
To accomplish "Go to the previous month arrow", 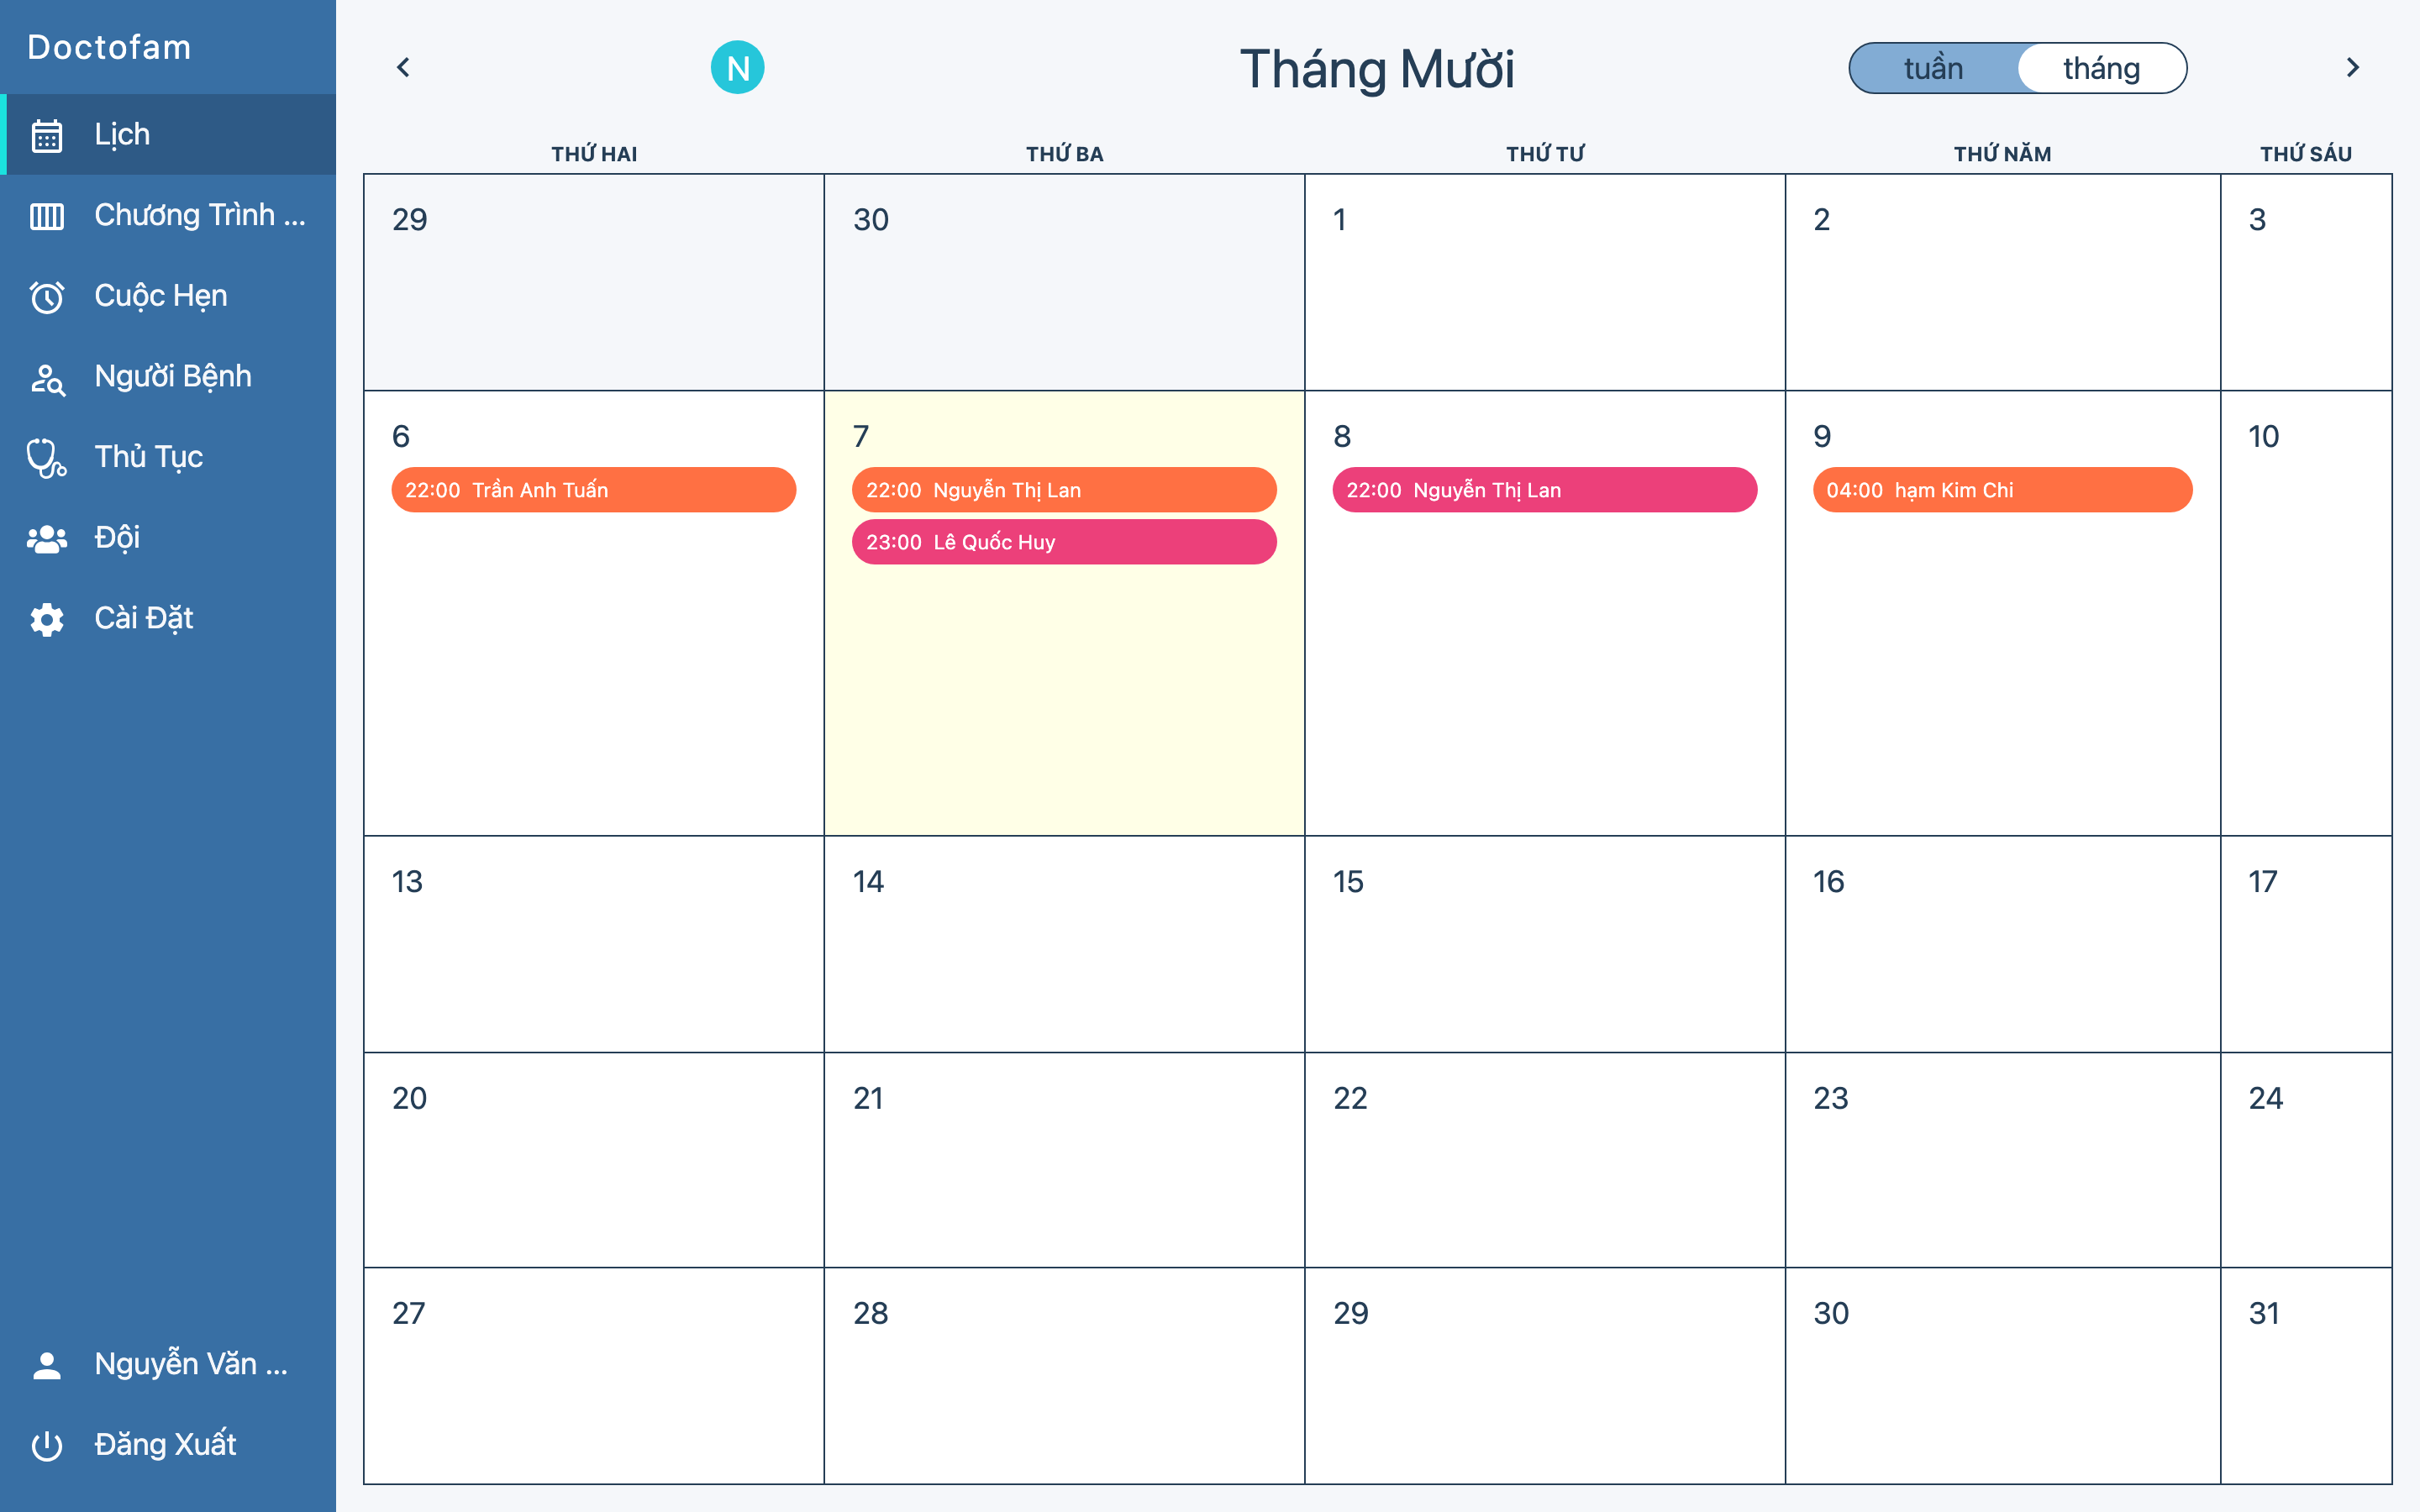I will pos(403,68).
